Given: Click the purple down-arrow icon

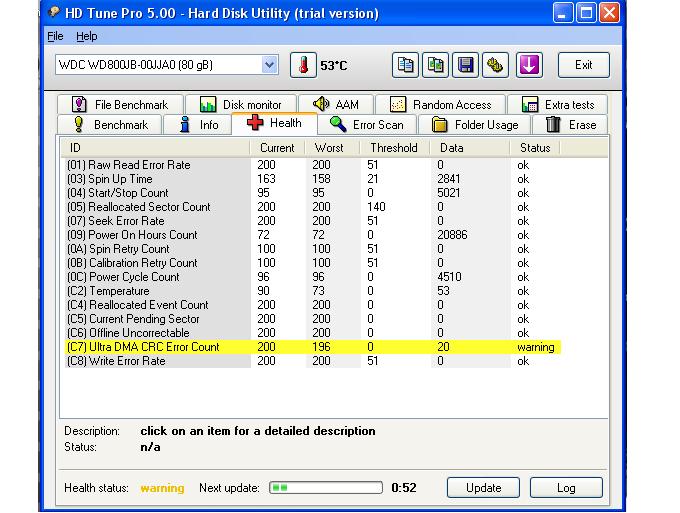Looking at the screenshot, I should click(529, 65).
